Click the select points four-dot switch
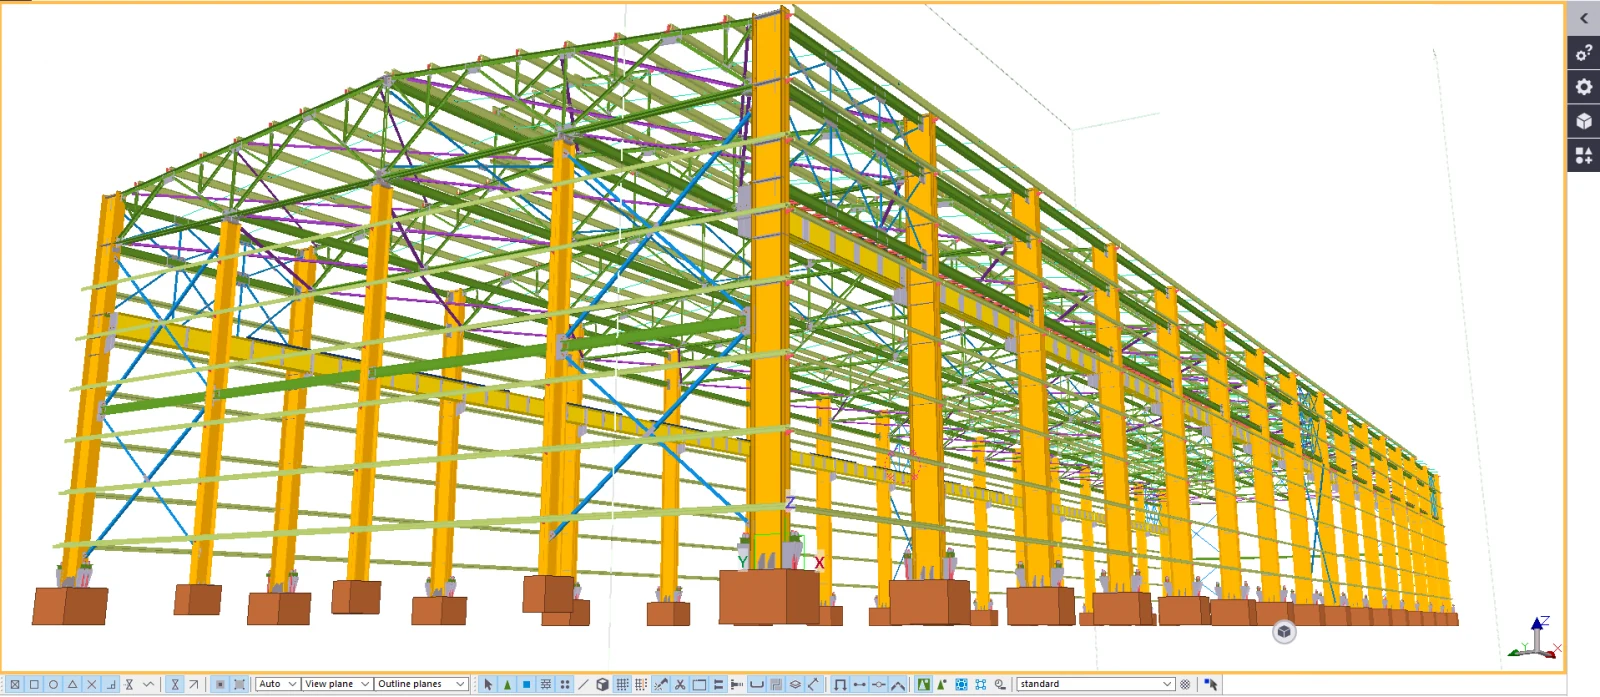The image size is (1600, 697). pos(565,684)
